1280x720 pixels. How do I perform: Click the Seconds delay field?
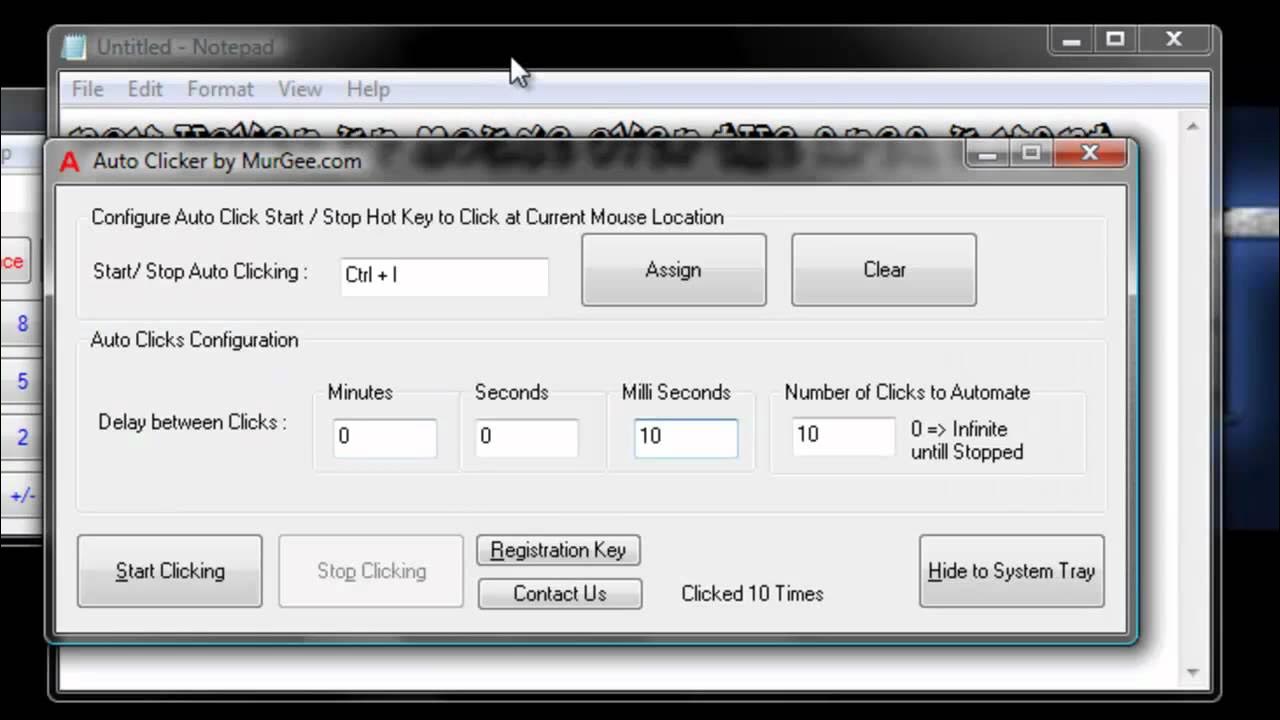coord(526,437)
